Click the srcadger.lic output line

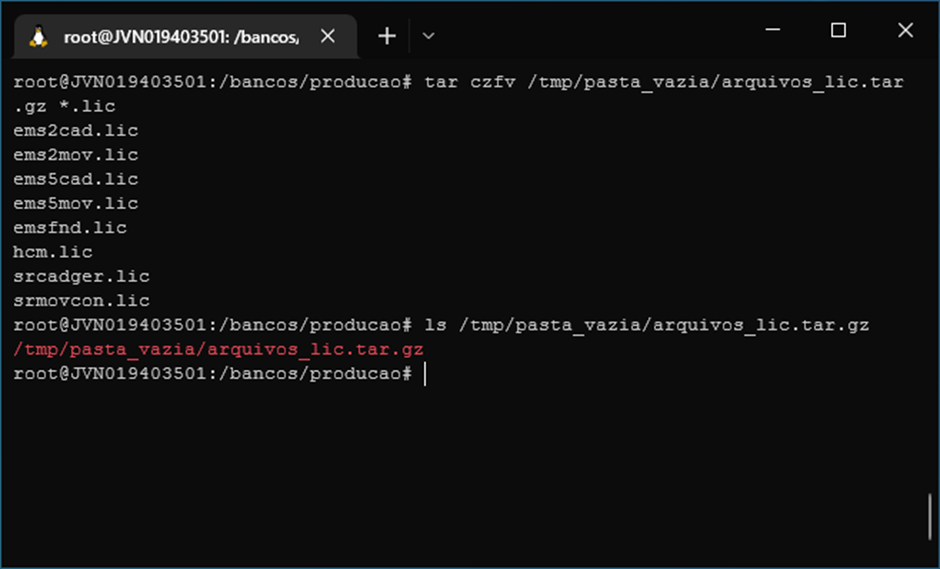pos(82,276)
